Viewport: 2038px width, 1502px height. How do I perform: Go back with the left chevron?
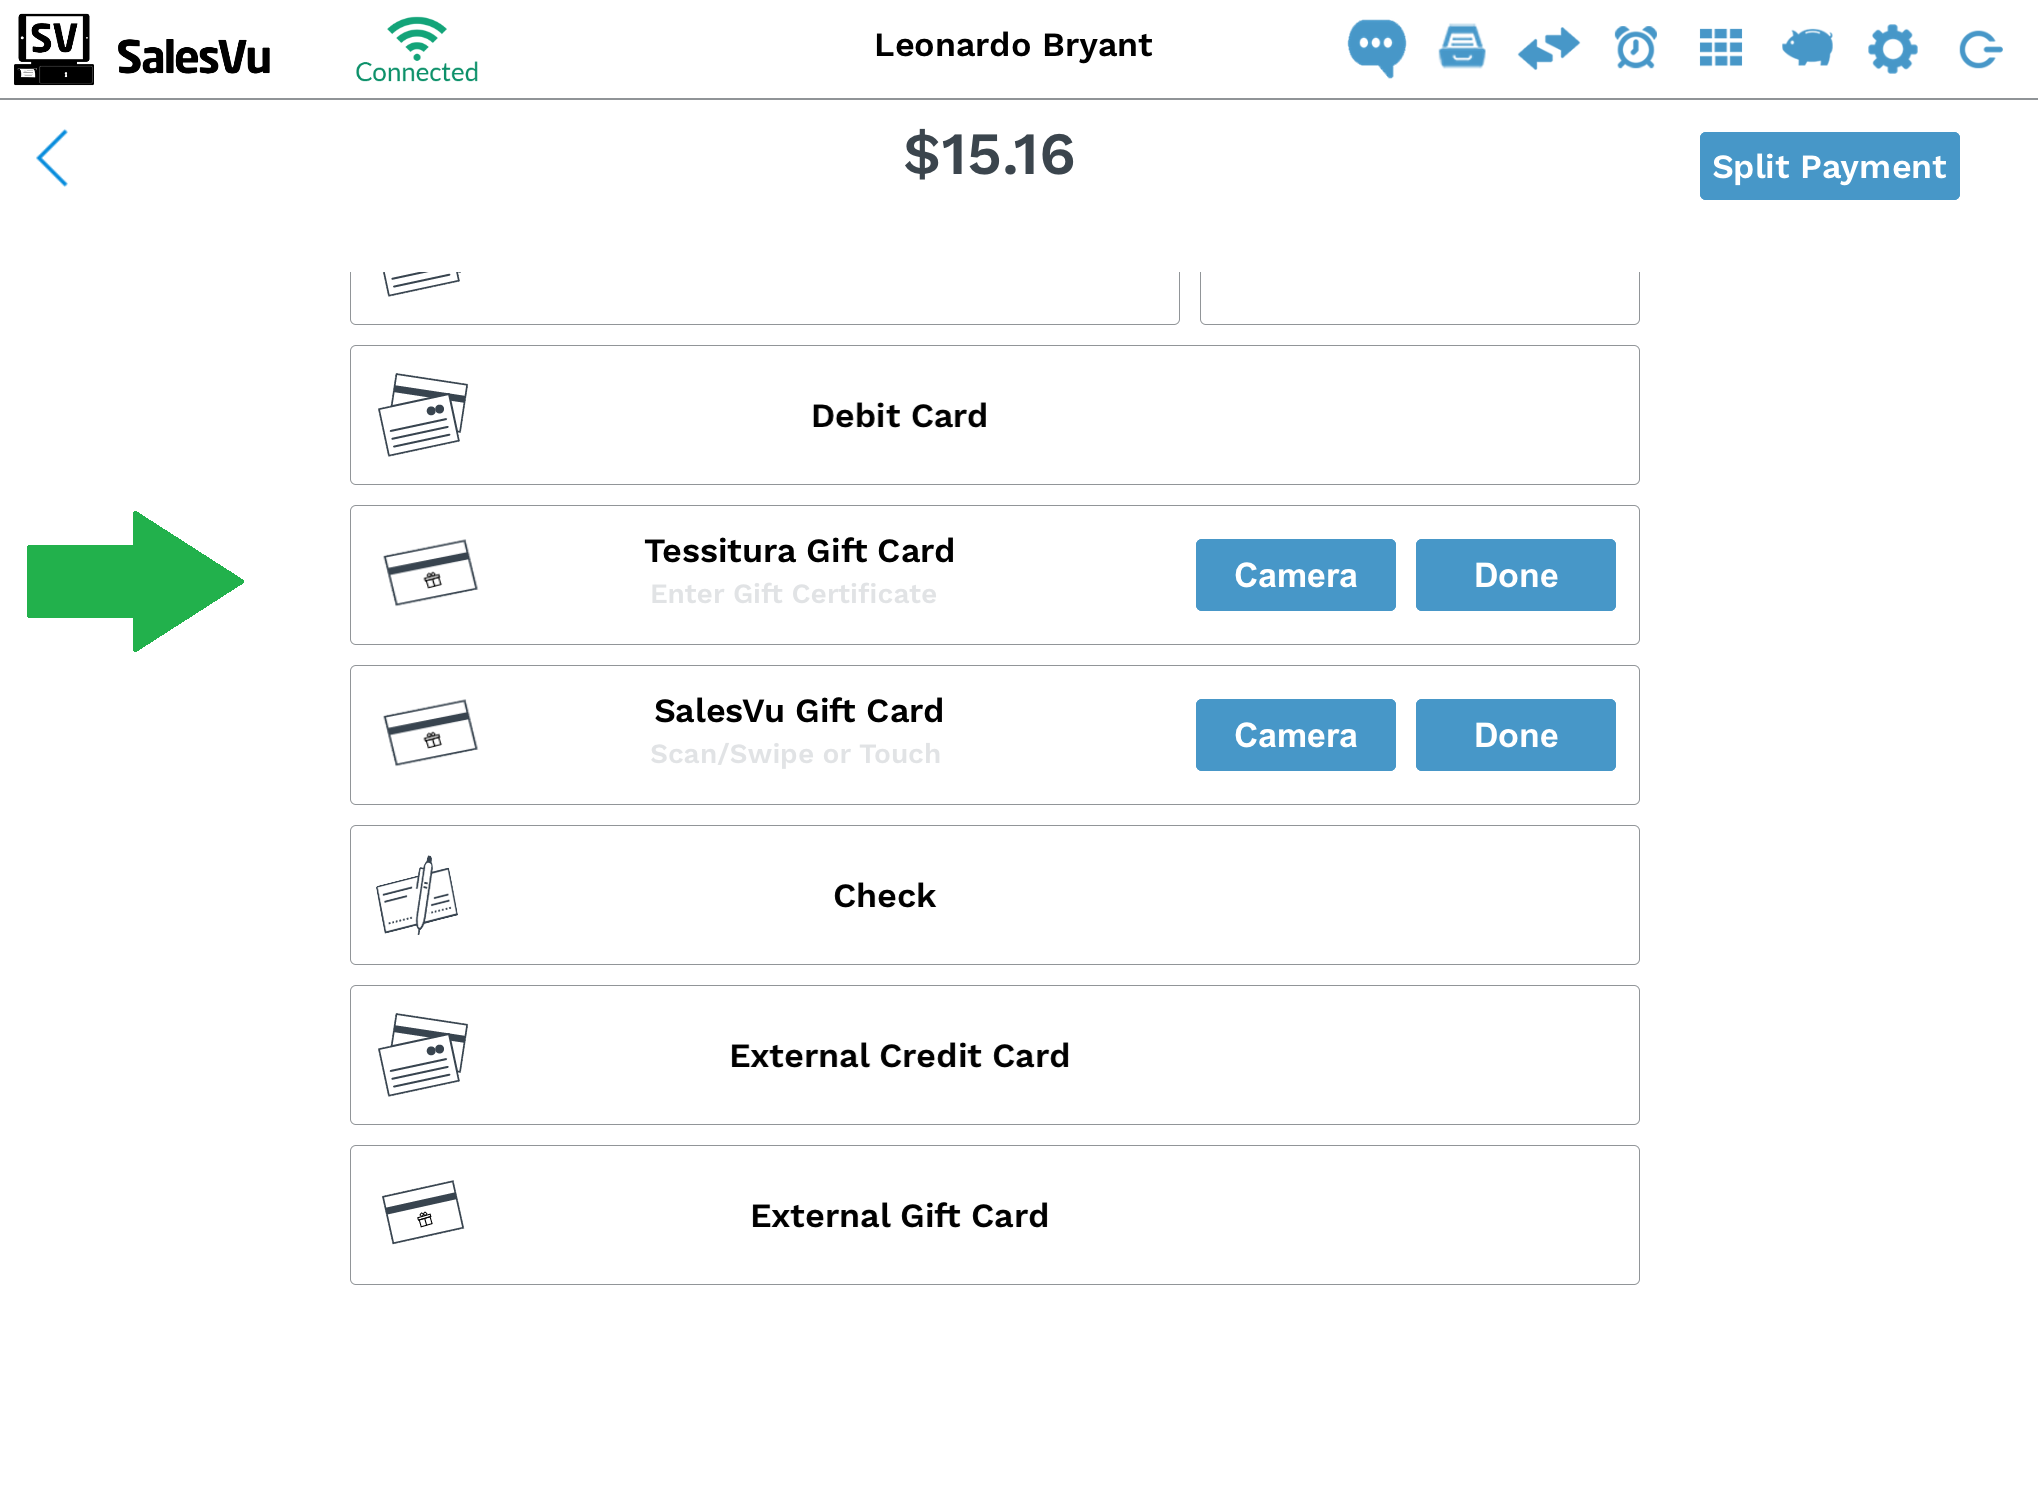point(53,158)
